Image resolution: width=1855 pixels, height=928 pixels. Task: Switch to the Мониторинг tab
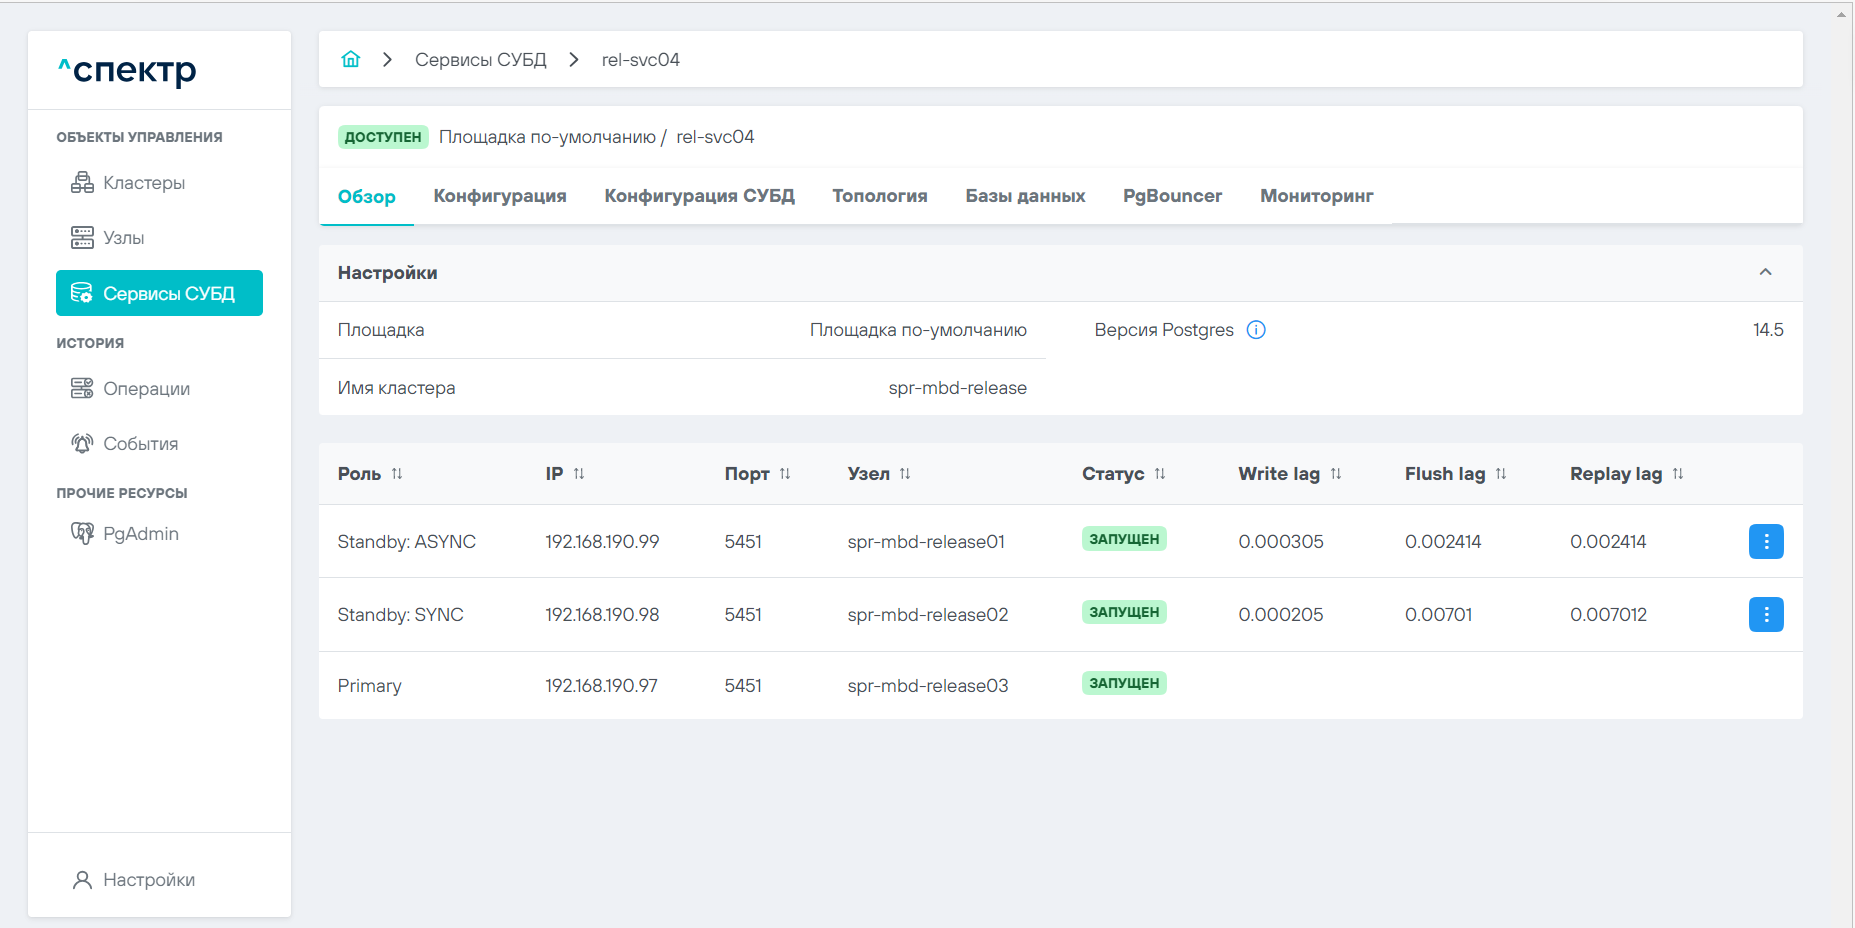click(1316, 196)
